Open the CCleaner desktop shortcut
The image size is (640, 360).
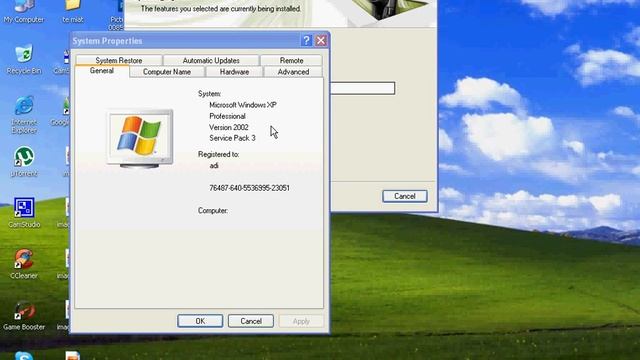pos(24,264)
